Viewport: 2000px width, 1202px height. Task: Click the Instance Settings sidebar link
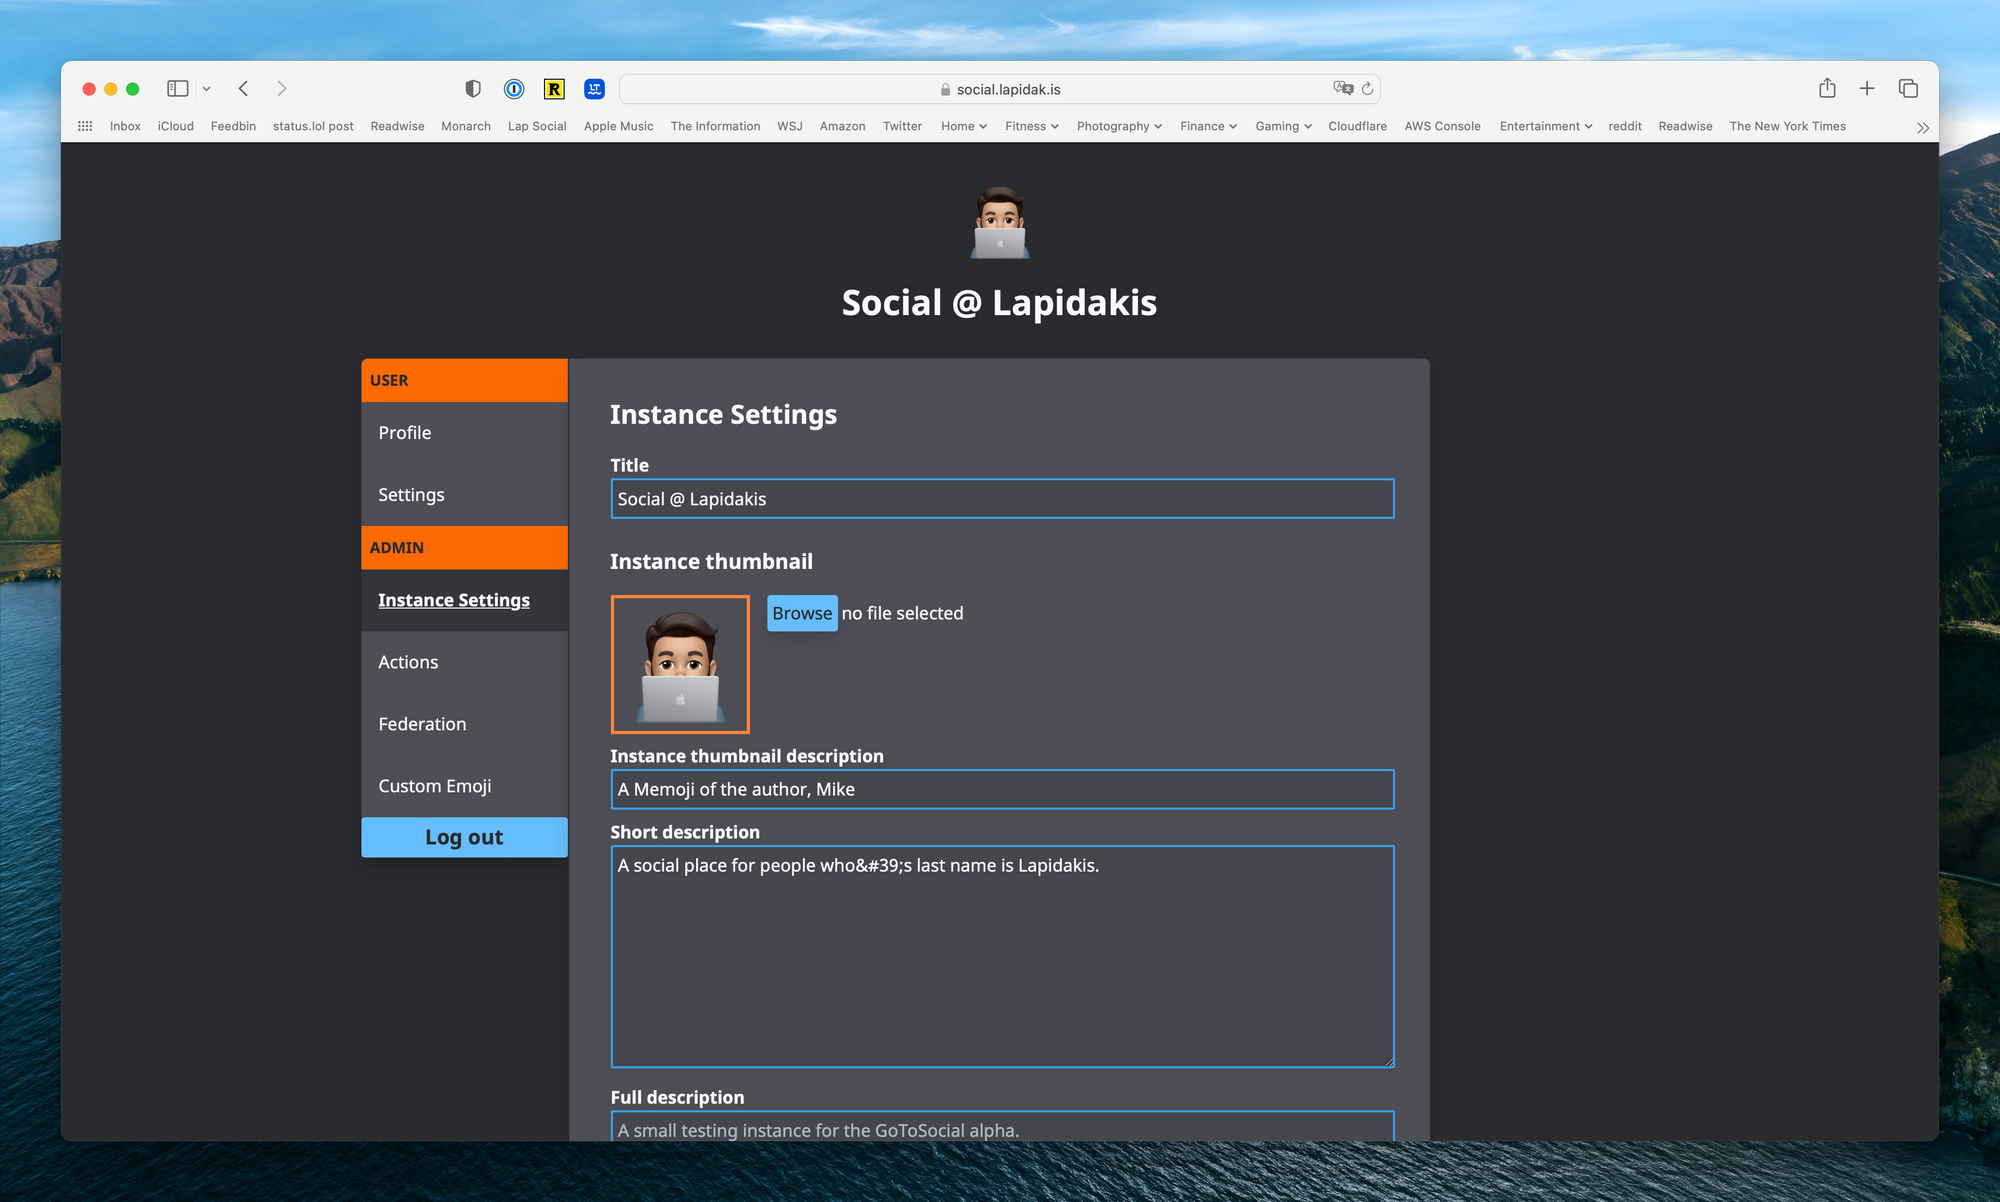coord(453,599)
